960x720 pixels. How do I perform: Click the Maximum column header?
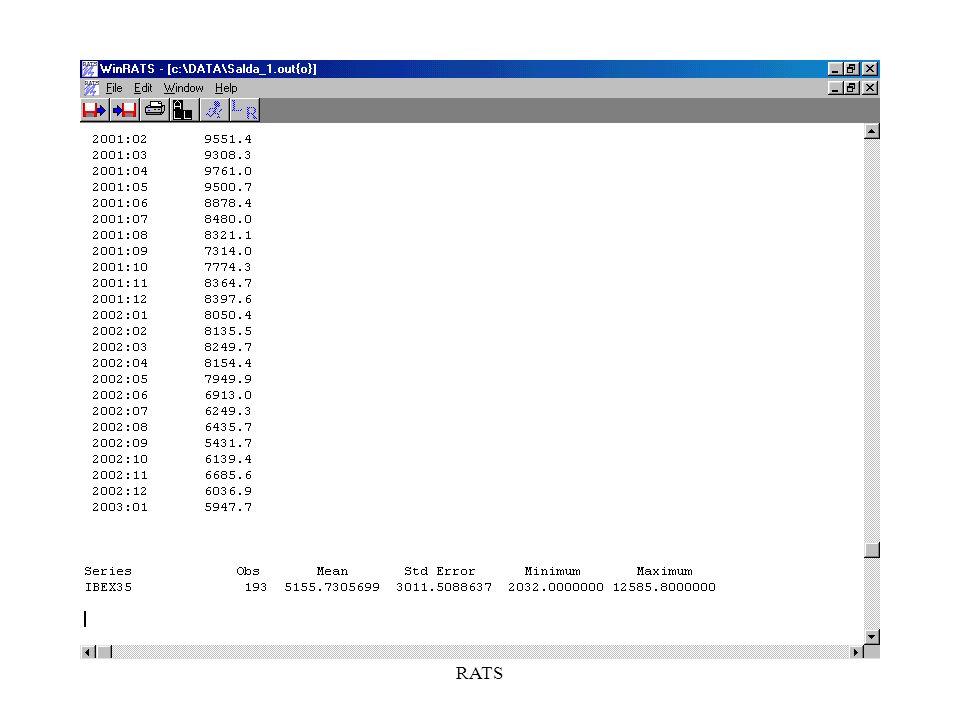[664, 571]
